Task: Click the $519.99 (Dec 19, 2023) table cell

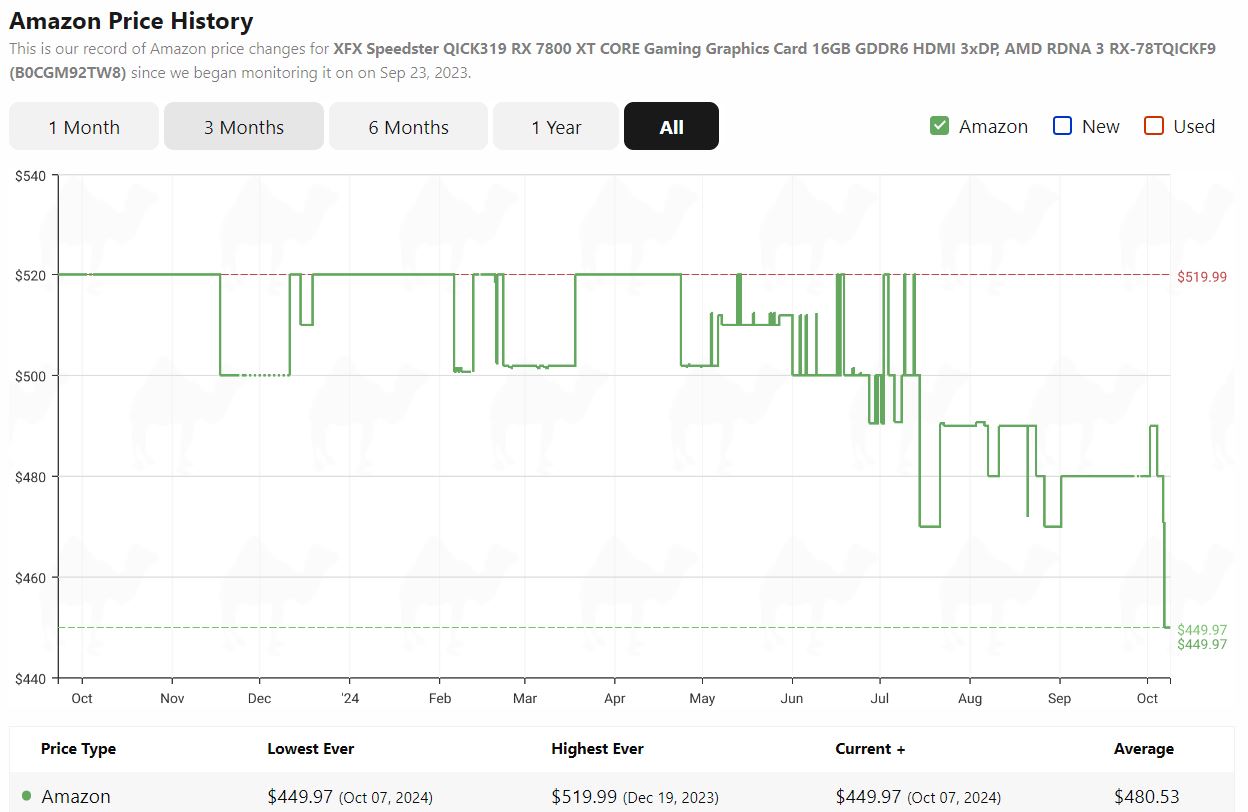Action: tap(635, 797)
